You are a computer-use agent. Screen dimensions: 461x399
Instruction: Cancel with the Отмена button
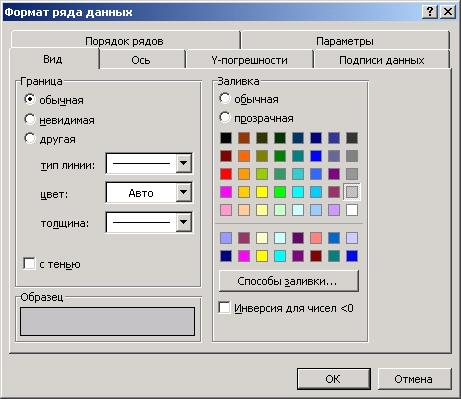pyautogui.click(x=414, y=379)
